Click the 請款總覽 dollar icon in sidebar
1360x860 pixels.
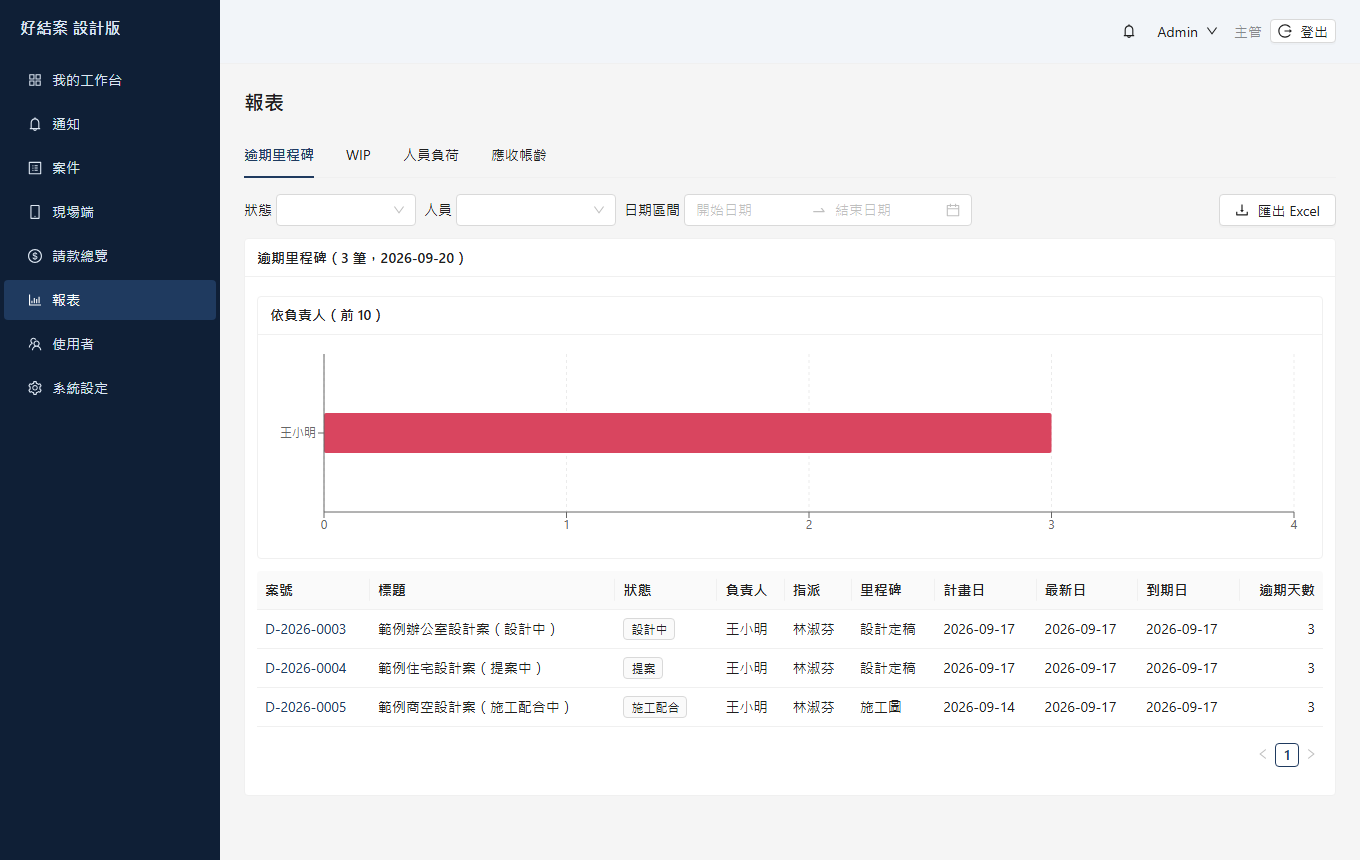[35, 256]
